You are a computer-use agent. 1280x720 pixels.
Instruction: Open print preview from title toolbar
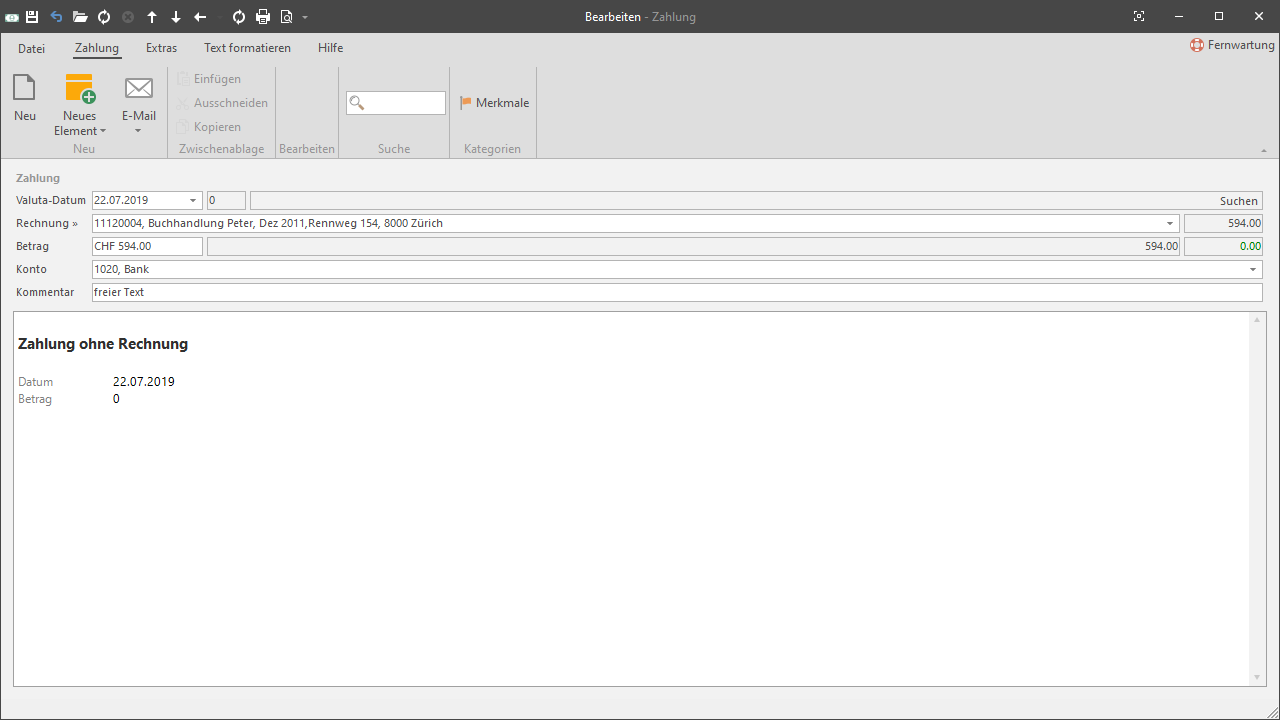point(286,17)
